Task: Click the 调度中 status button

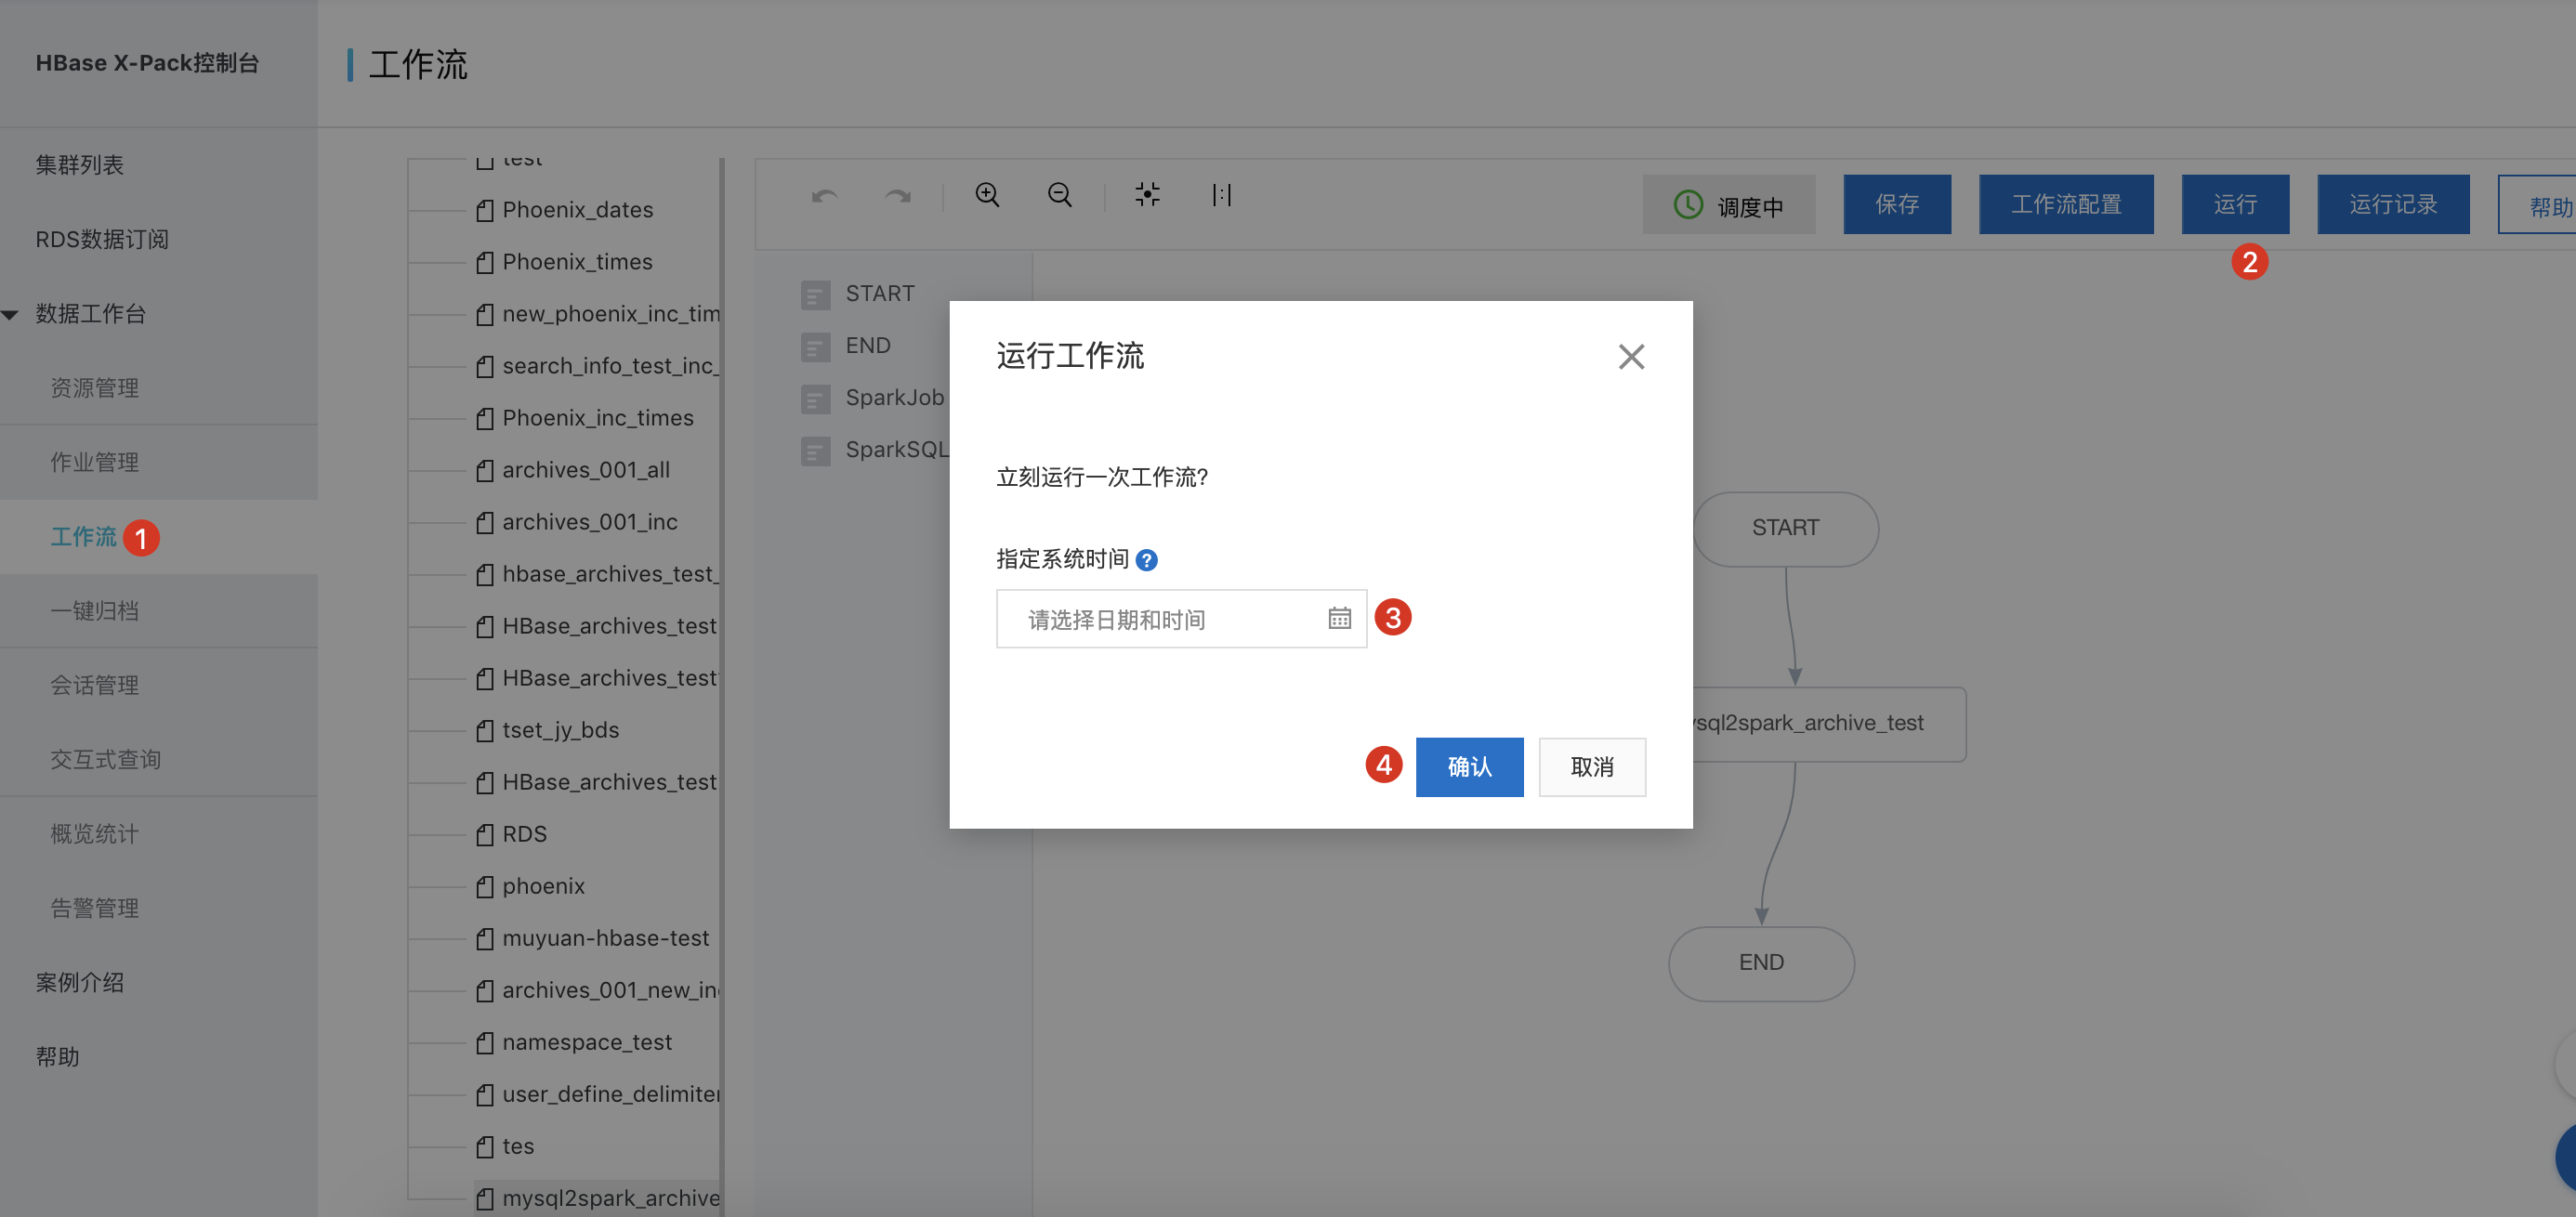Action: (1729, 205)
